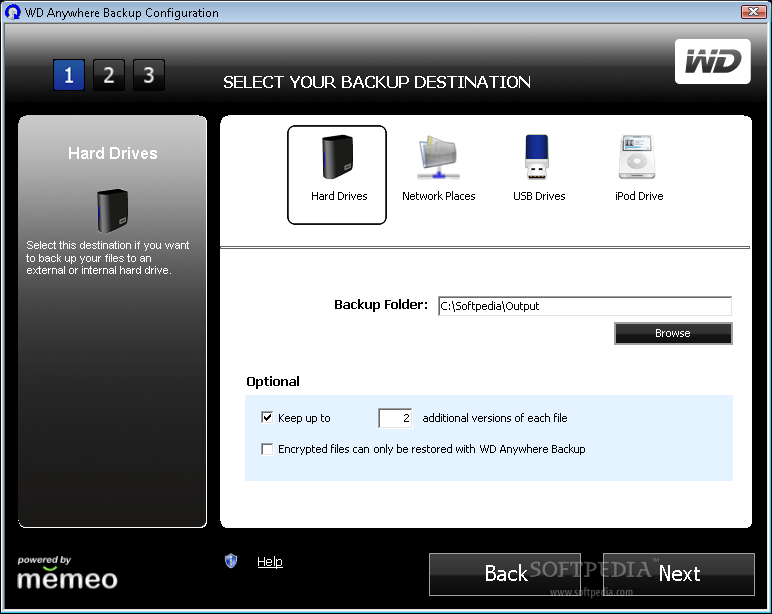
Task: Jump to step 3 of the wizard
Action: 149,75
